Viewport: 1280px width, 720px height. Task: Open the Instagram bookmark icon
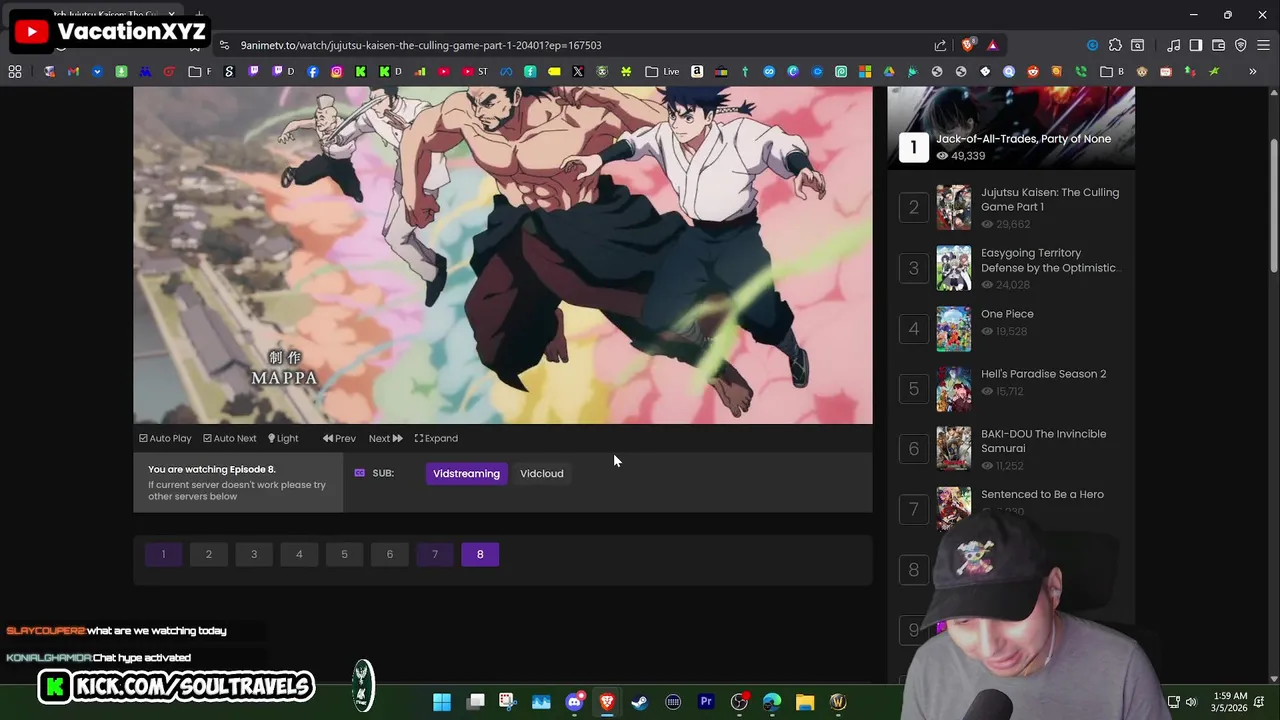coord(337,72)
